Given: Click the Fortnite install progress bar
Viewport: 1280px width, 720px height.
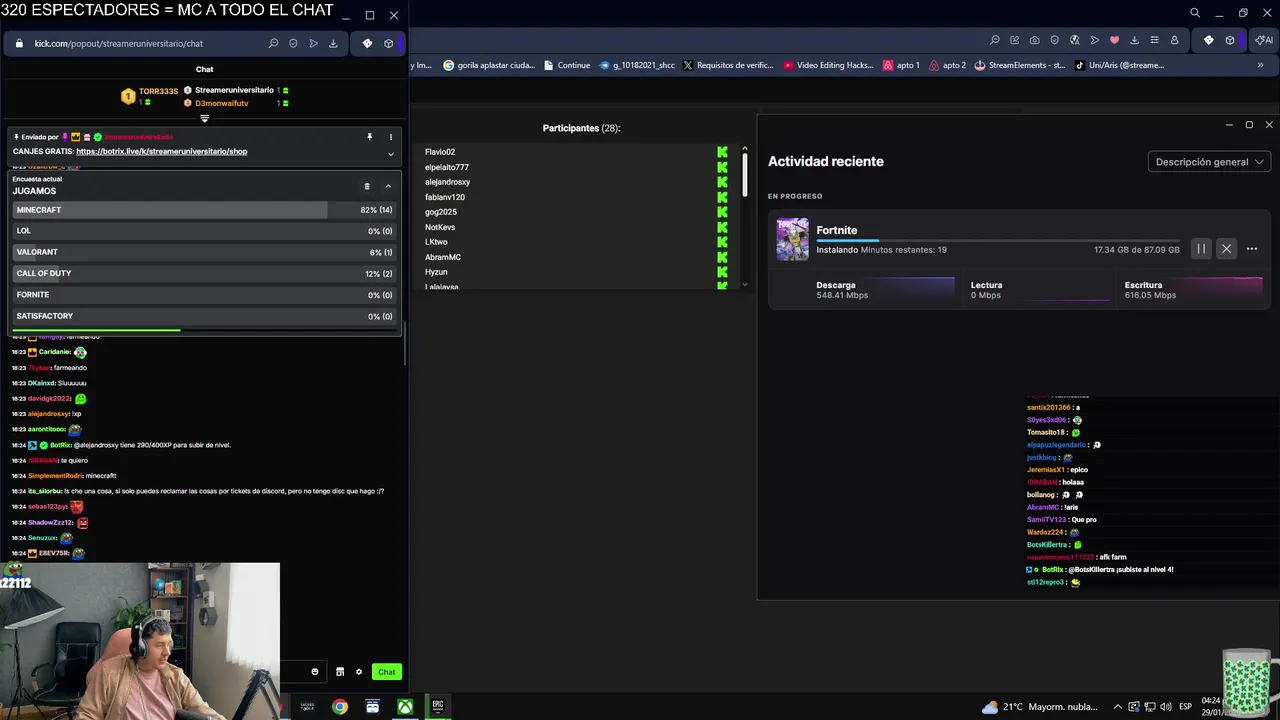Looking at the screenshot, I should [x=998, y=241].
